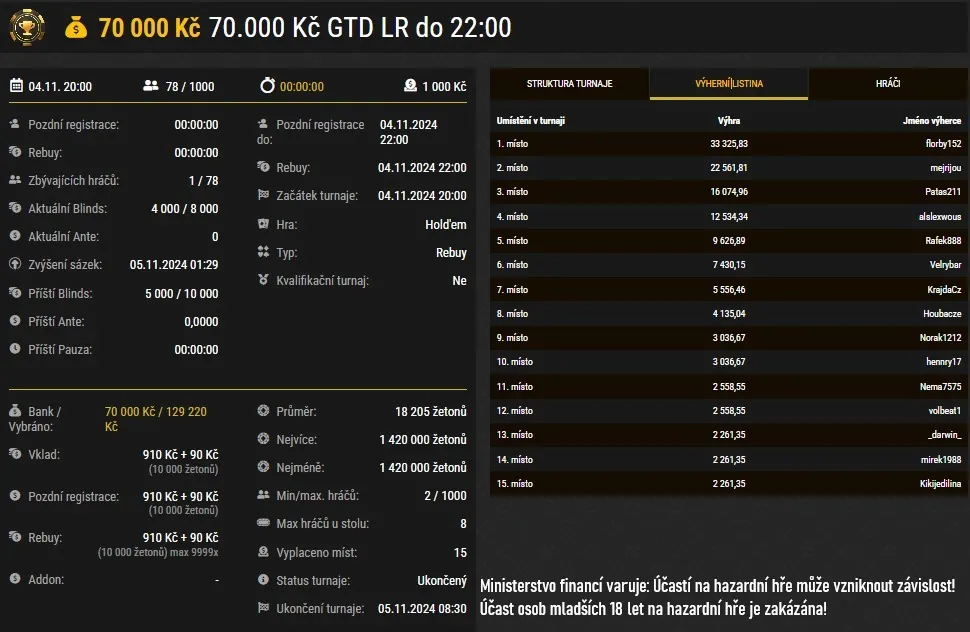Click the trophy icon beside Vyplaceno míst
This screenshot has height=632, width=970.
[263, 552]
